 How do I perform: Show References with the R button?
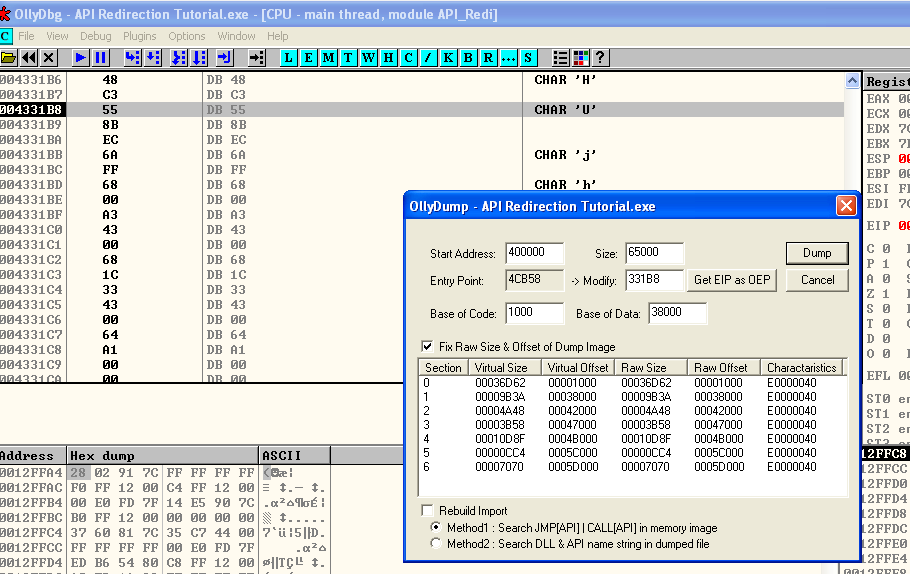click(x=488, y=57)
